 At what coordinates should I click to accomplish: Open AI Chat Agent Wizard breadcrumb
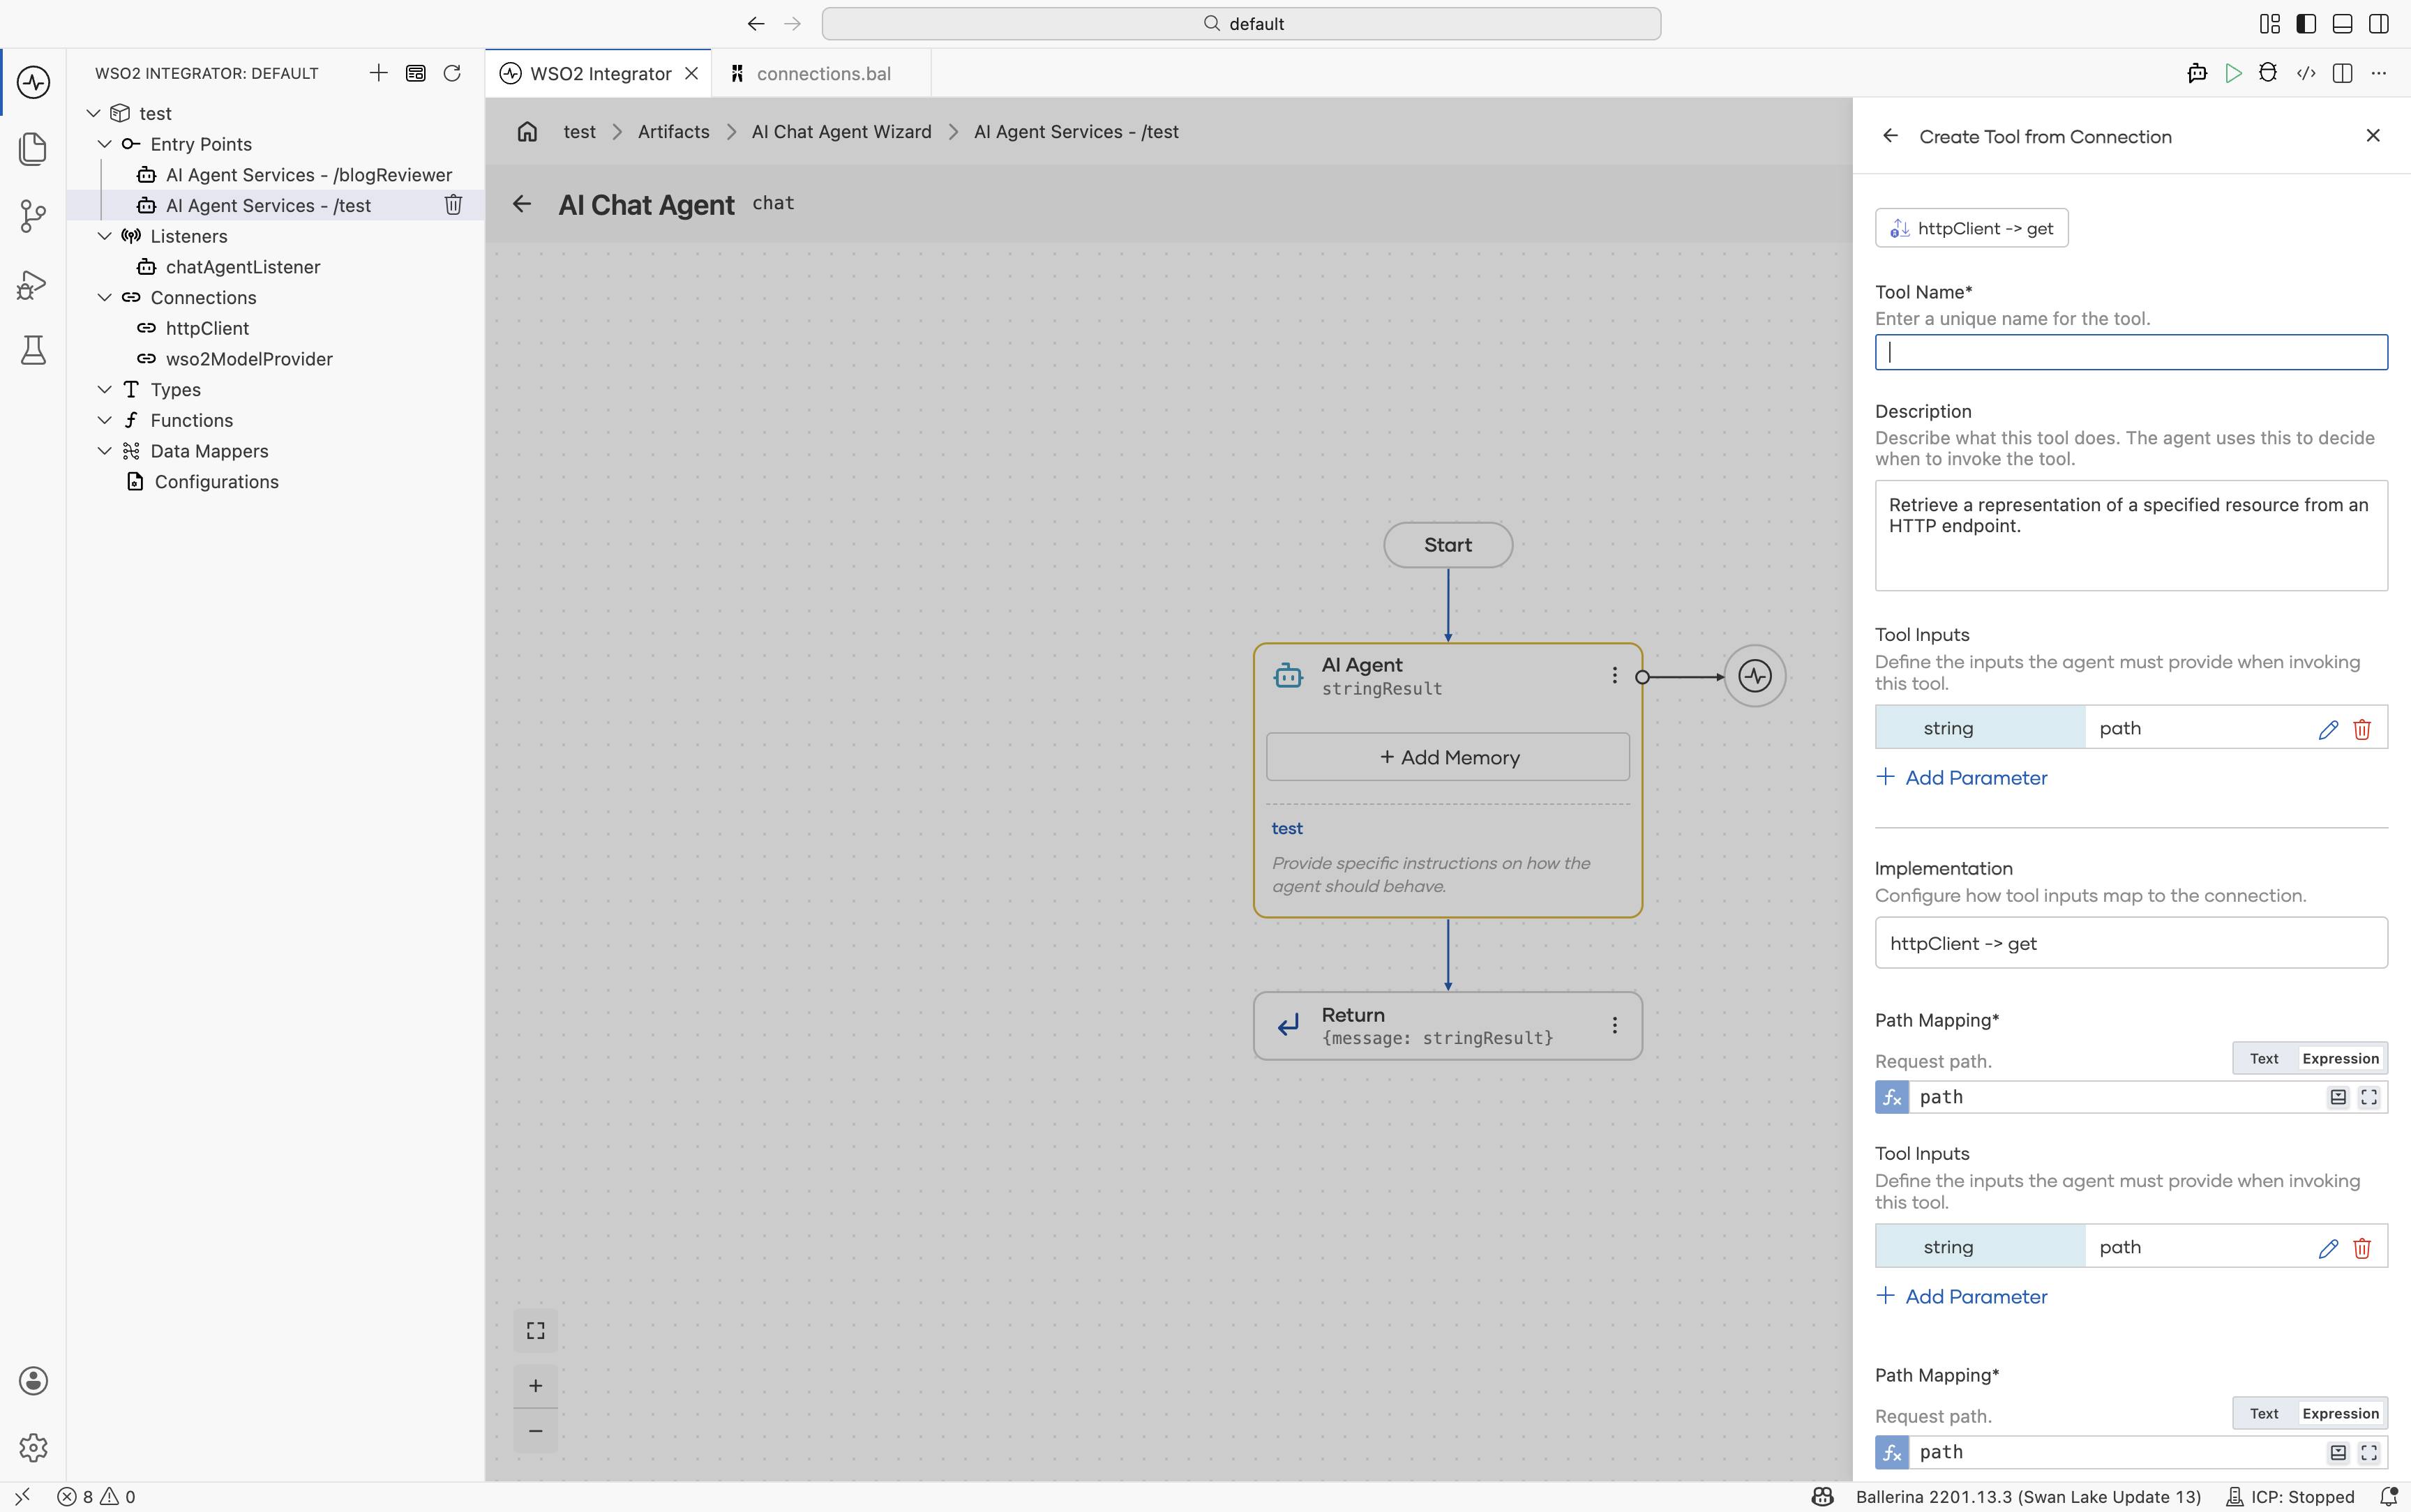tap(841, 132)
